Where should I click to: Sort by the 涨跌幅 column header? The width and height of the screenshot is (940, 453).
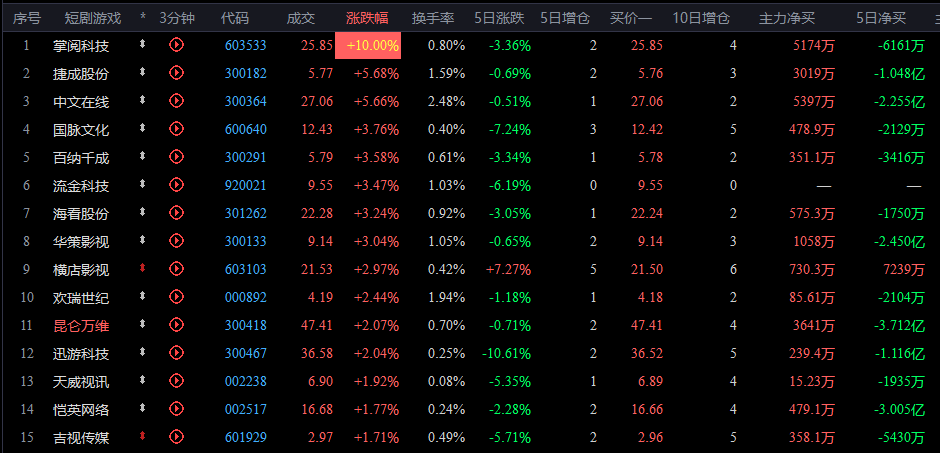367,18
